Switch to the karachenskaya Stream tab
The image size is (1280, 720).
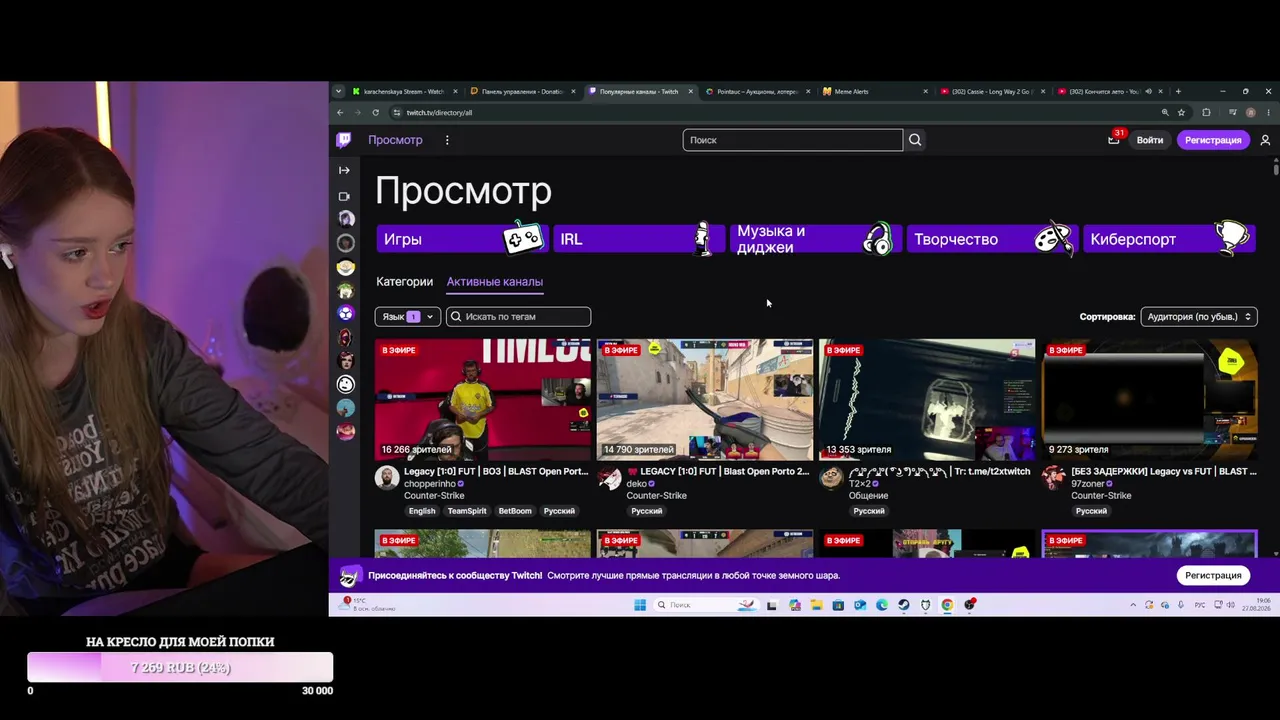[405, 91]
